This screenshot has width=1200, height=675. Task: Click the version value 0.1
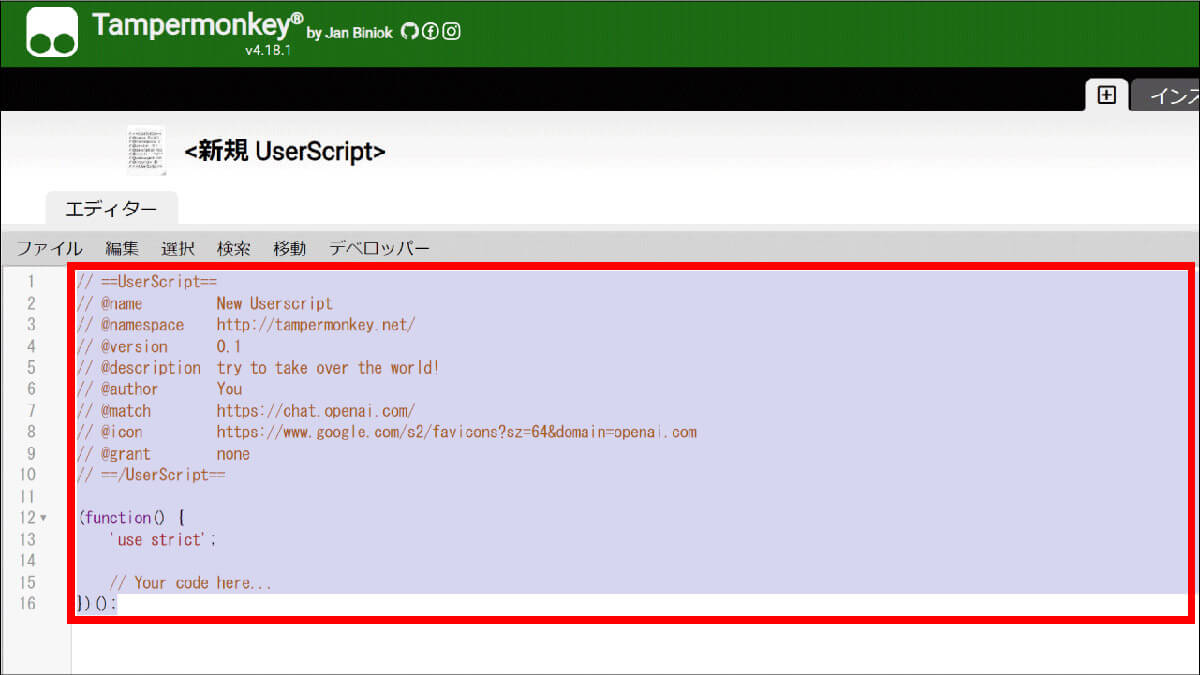[229, 346]
